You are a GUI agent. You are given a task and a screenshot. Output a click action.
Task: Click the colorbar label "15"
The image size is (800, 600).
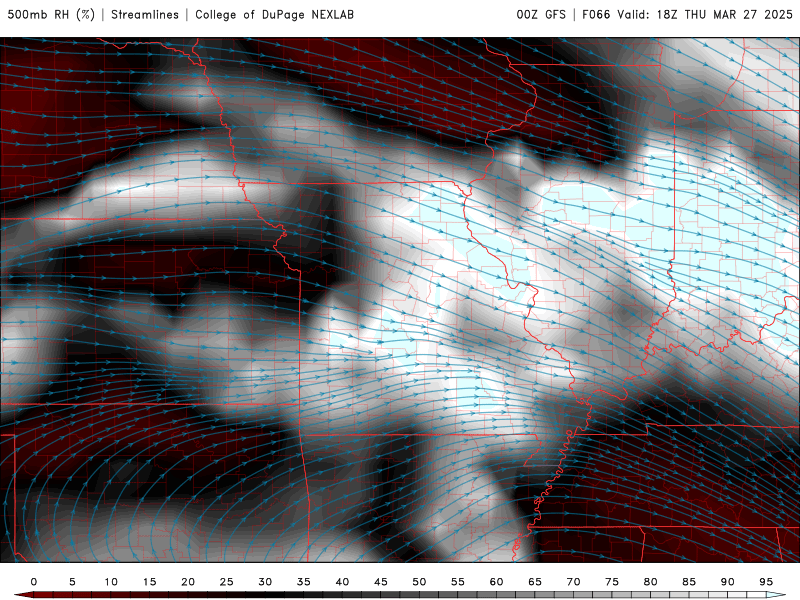(x=149, y=582)
